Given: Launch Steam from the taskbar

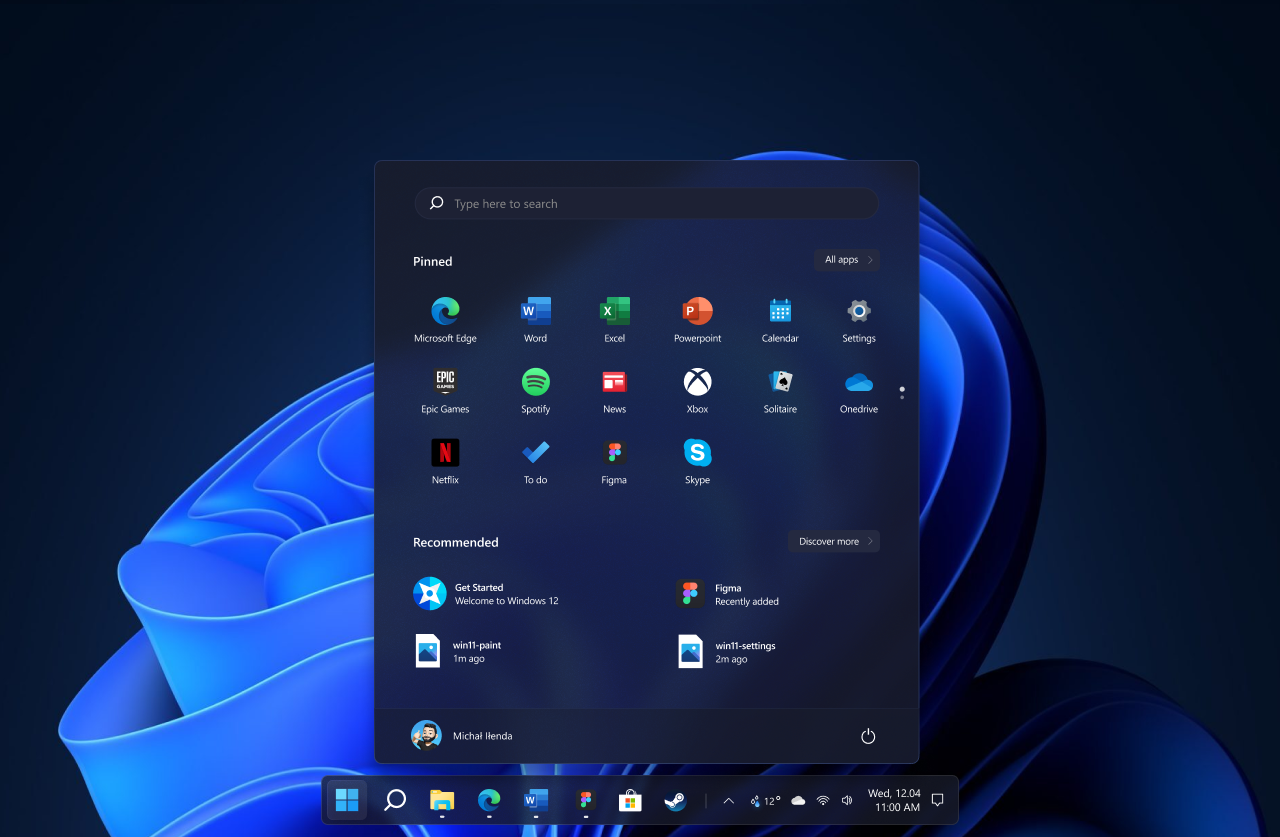Looking at the screenshot, I should 675,800.
